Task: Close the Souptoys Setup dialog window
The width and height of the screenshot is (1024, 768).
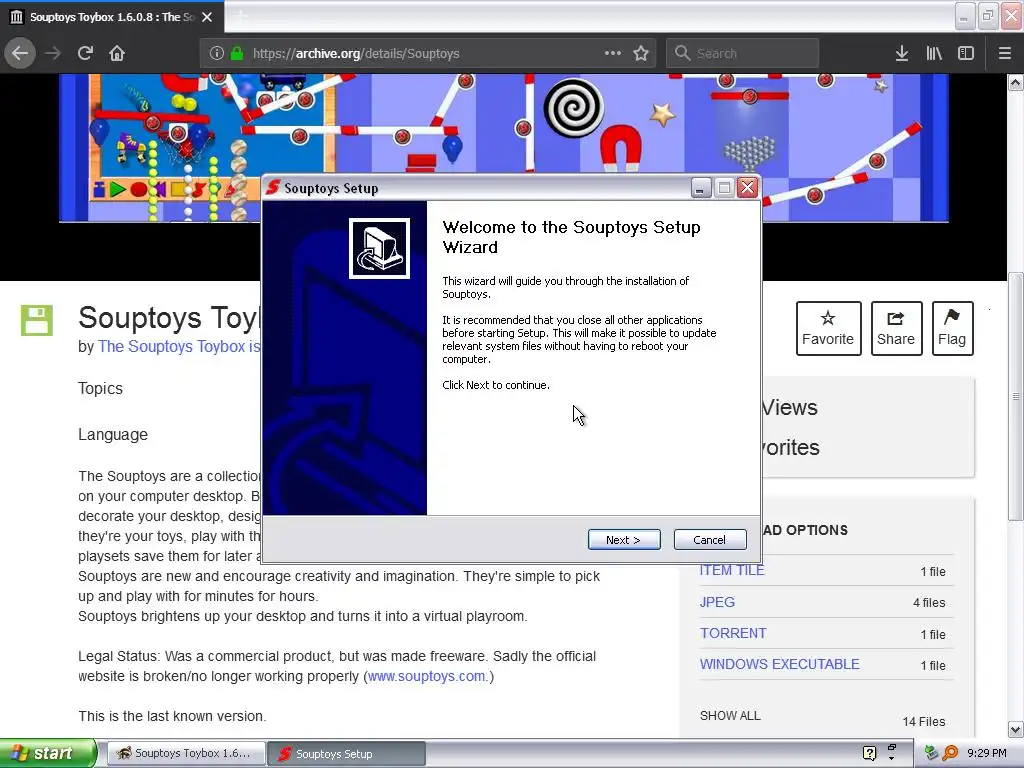Action: [747, 188]
